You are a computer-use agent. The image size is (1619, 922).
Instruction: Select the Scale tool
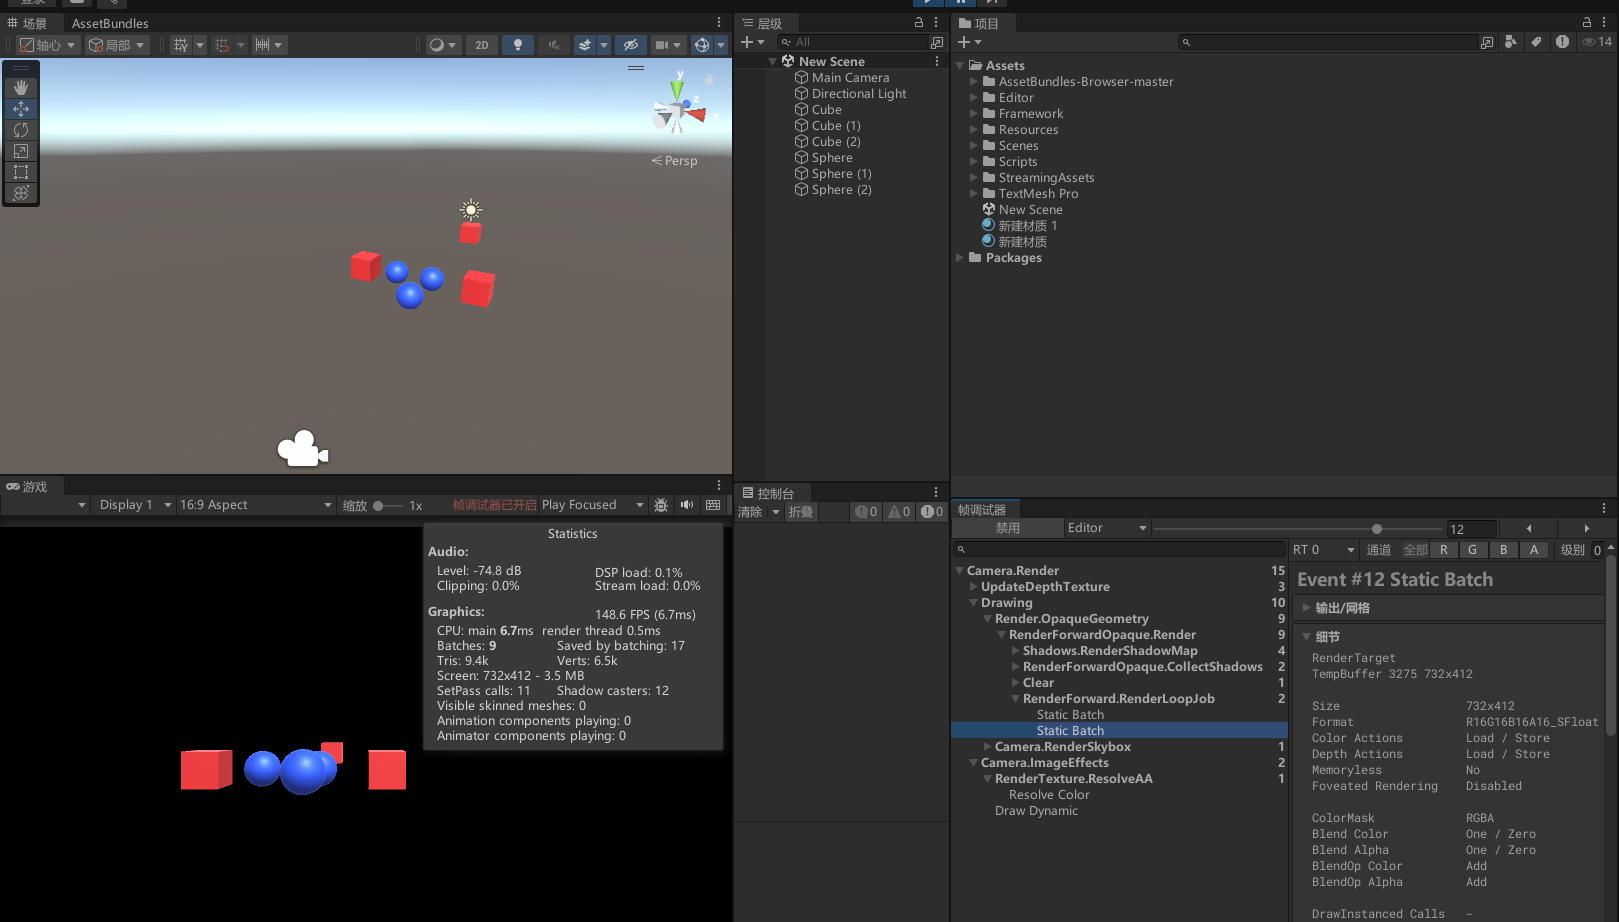[20, 151]
